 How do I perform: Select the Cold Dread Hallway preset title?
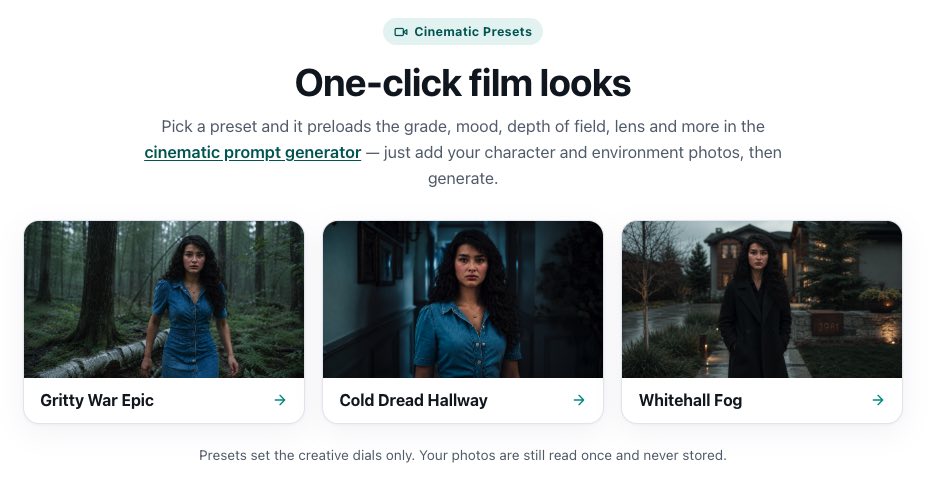(x=414, y=400)
